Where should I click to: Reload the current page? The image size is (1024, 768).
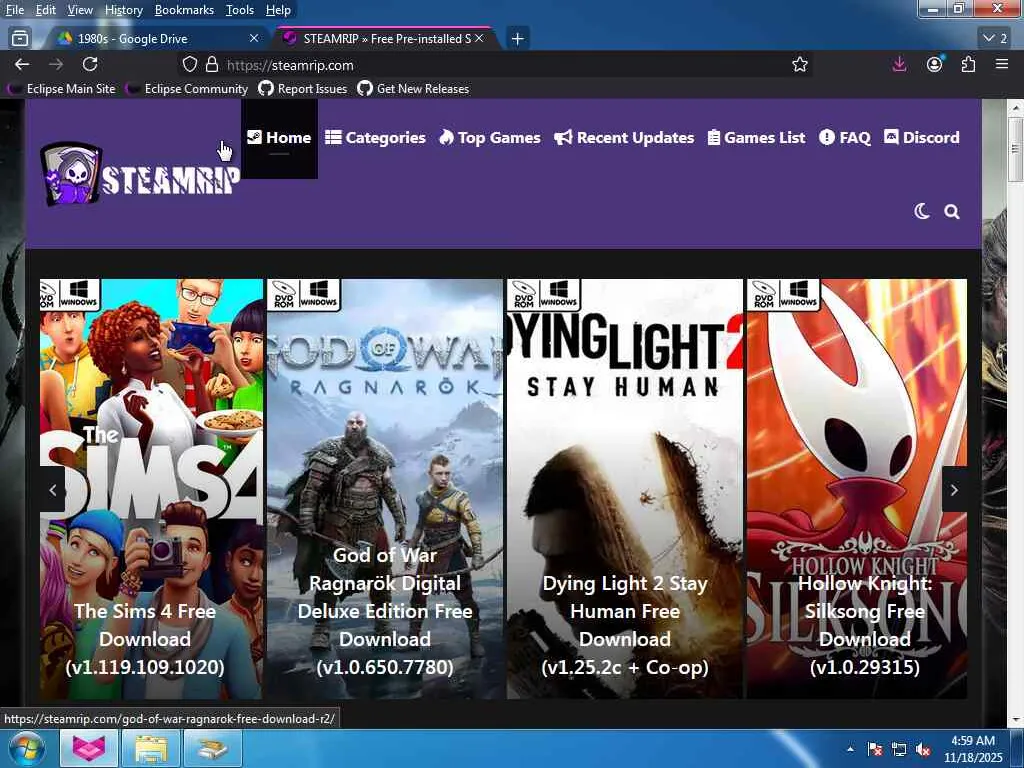pyautogui.click(x=90, y=64)
